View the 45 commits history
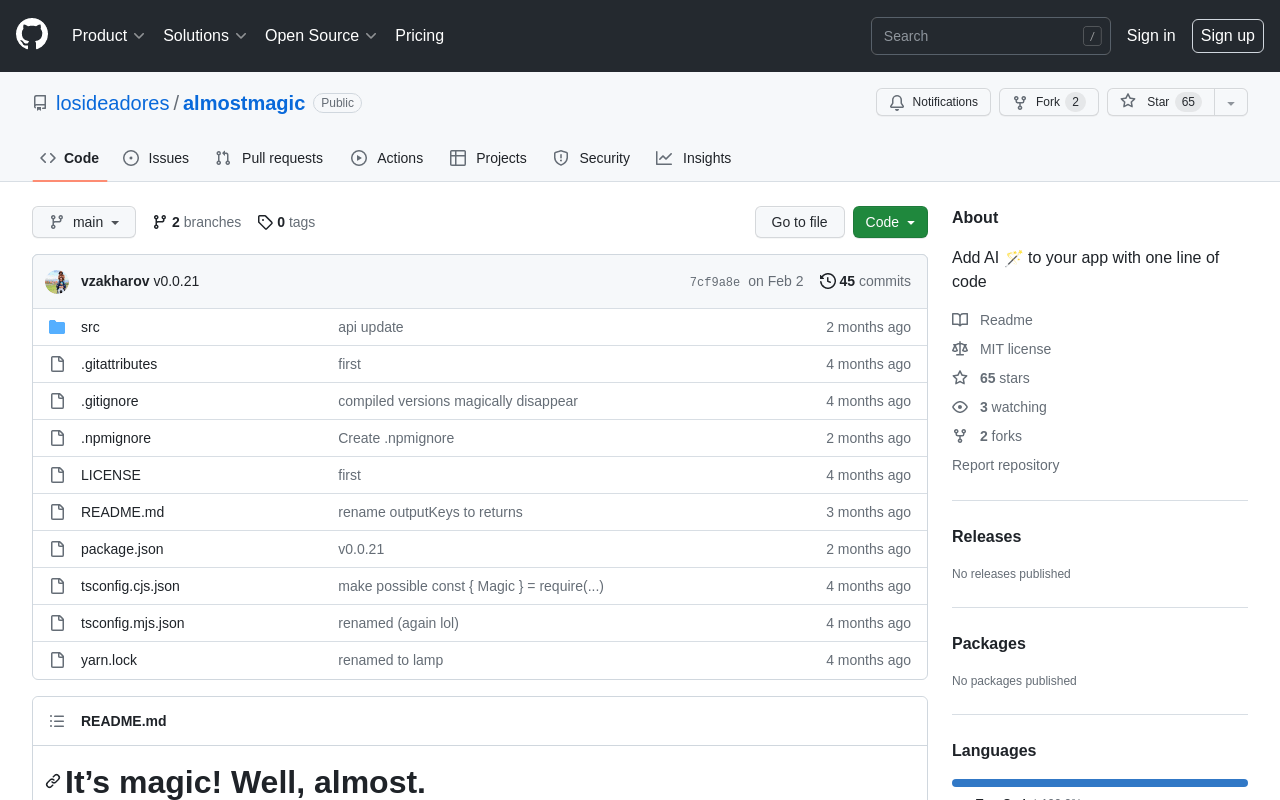Screen dimensions: 1280x800 point(865,281)
